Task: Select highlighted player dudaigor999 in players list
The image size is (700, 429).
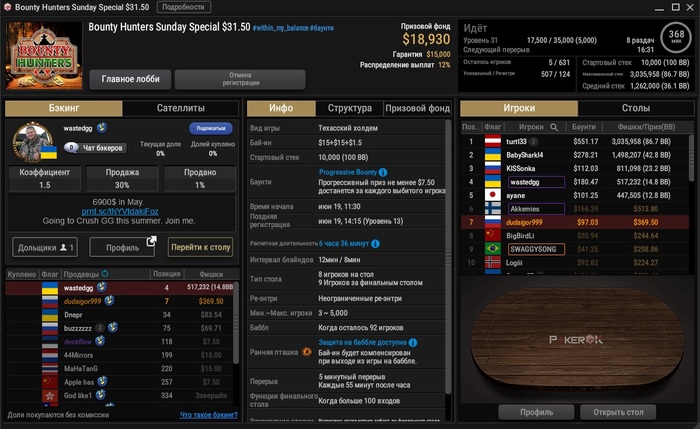Action: (x=575, y=222)
